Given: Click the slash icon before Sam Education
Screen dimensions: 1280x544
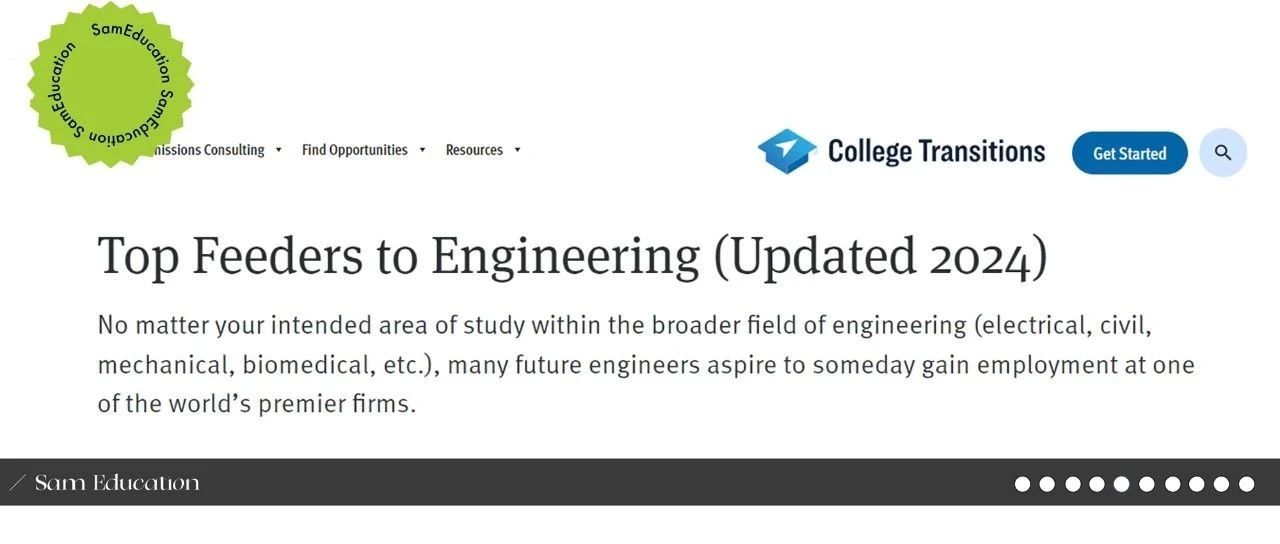Looking at the screenshot, I should click(x=17, y=484).
